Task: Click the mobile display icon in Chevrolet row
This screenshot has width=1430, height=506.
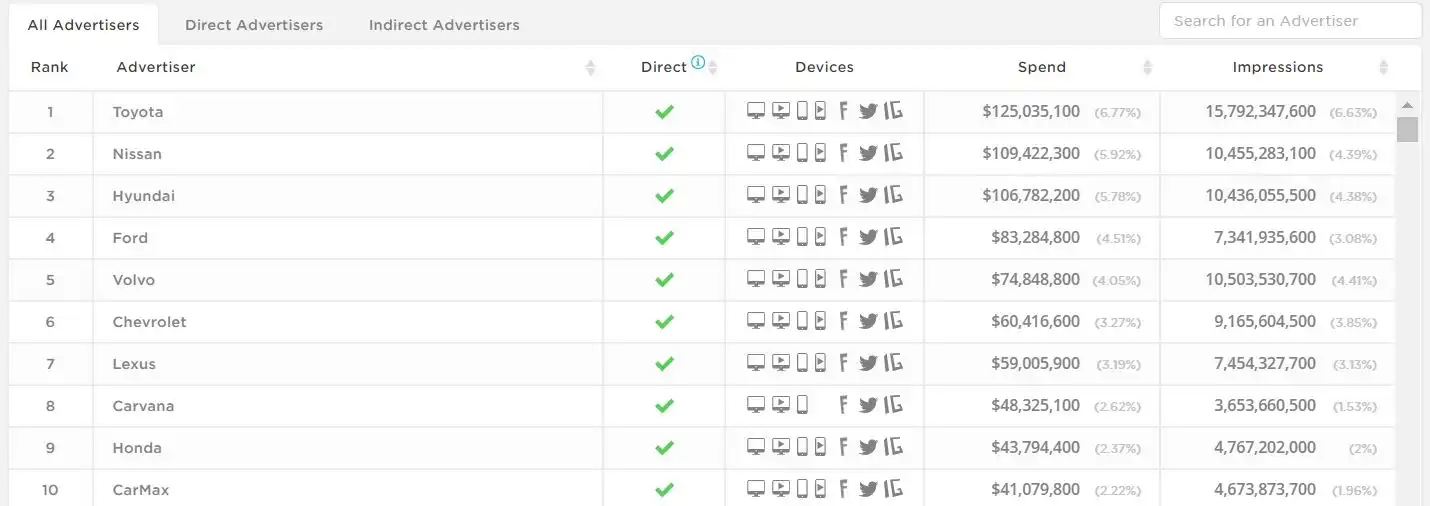Action: click(x=802, y=321)
